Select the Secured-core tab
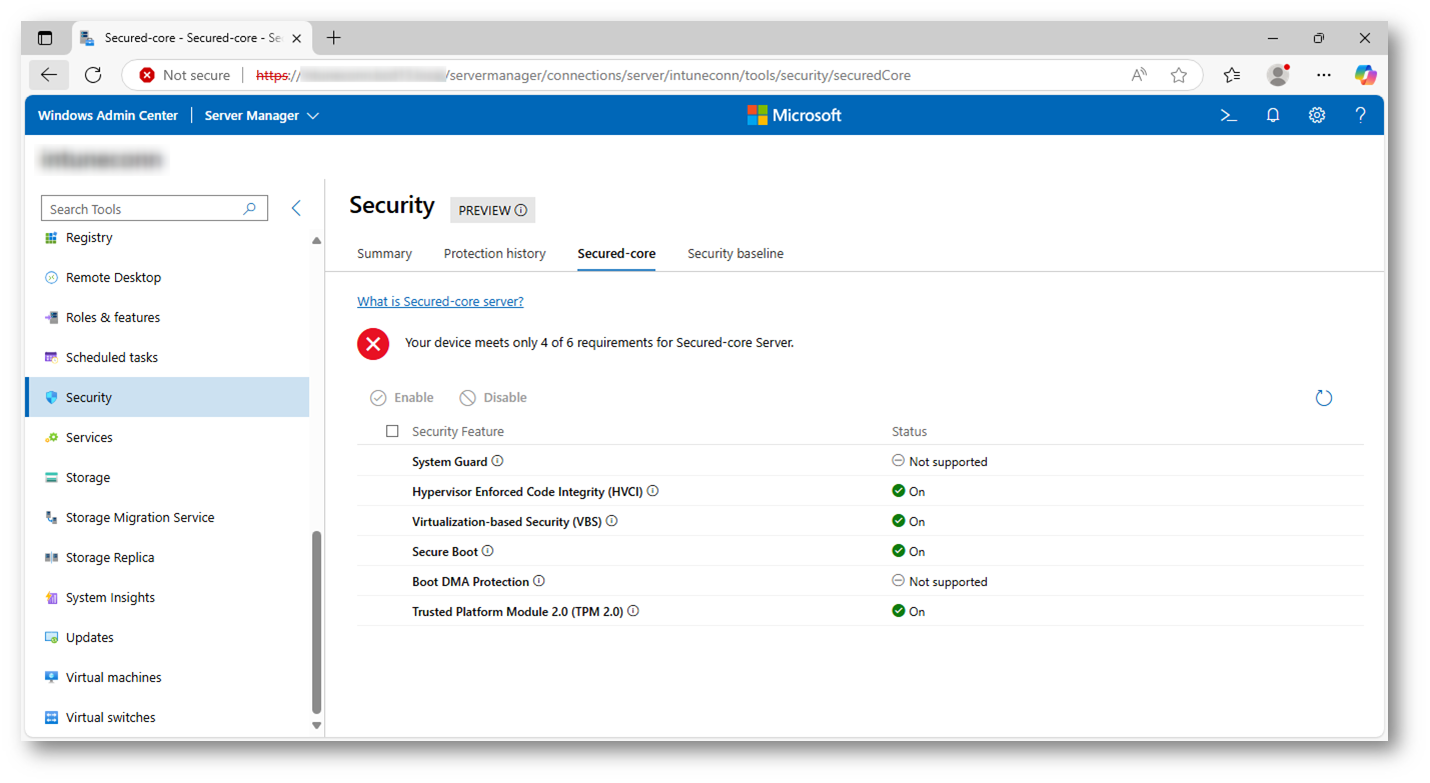1430x783 pixels. coord(617,253)
